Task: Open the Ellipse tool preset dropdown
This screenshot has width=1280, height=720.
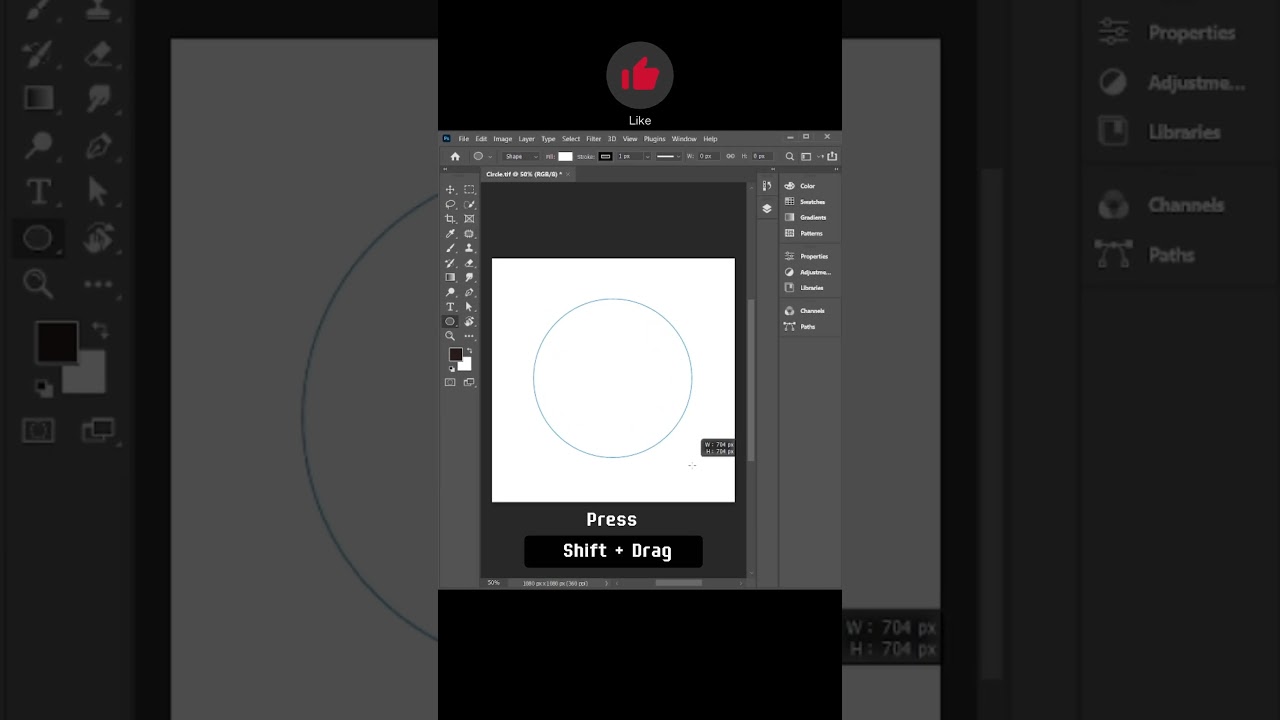Action: (x=490, y=157)
